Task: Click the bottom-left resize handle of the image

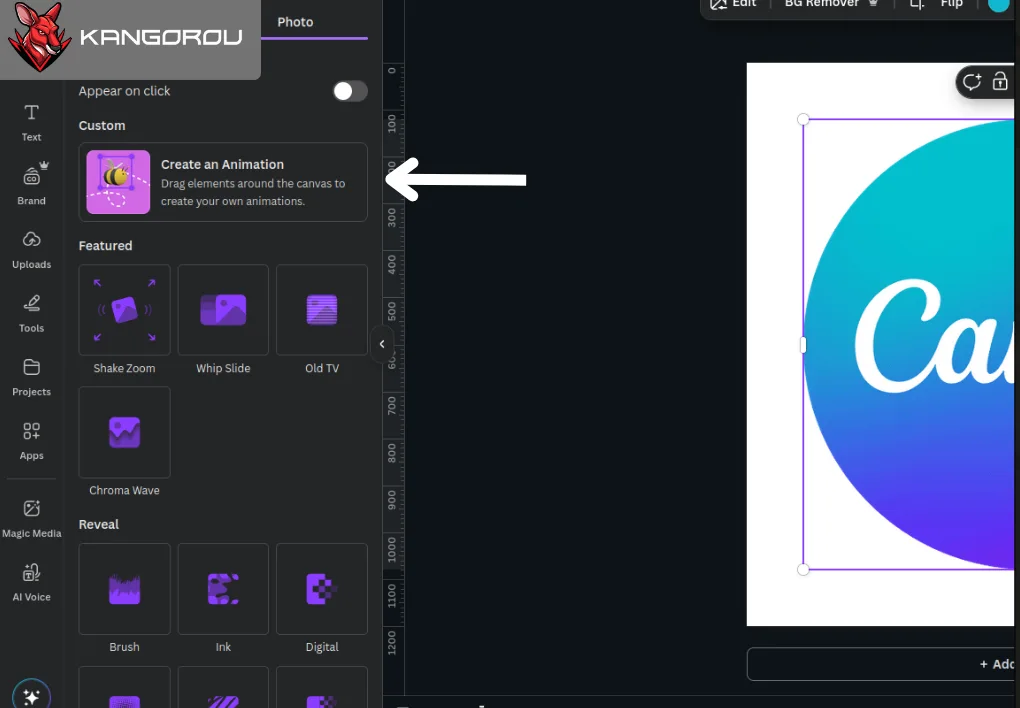Action: tap(803, 569)
